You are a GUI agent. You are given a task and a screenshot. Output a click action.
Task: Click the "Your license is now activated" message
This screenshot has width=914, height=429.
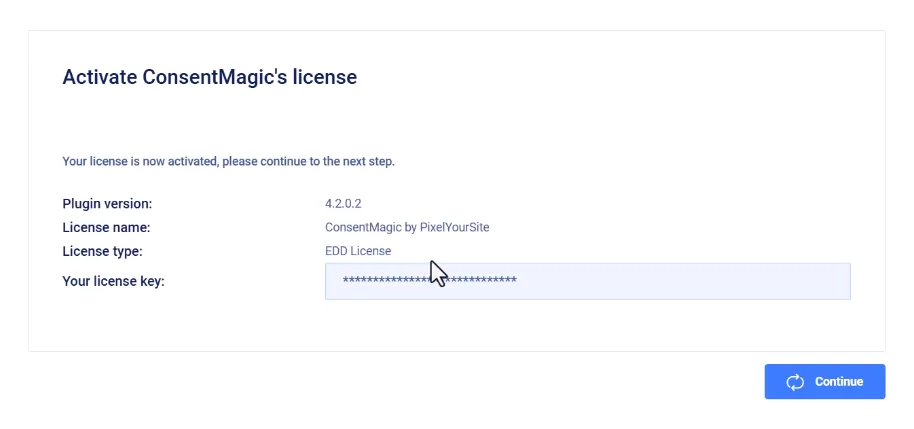click(228, 161)
